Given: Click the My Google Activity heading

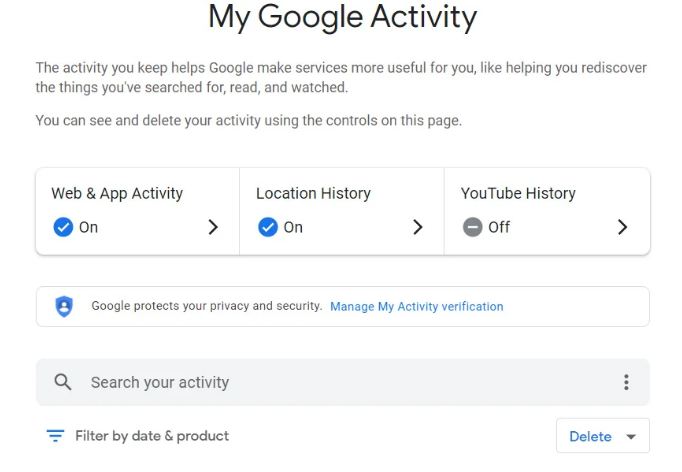Looking at the screenshot, I should pyautogui.click(x=342, y=17).
